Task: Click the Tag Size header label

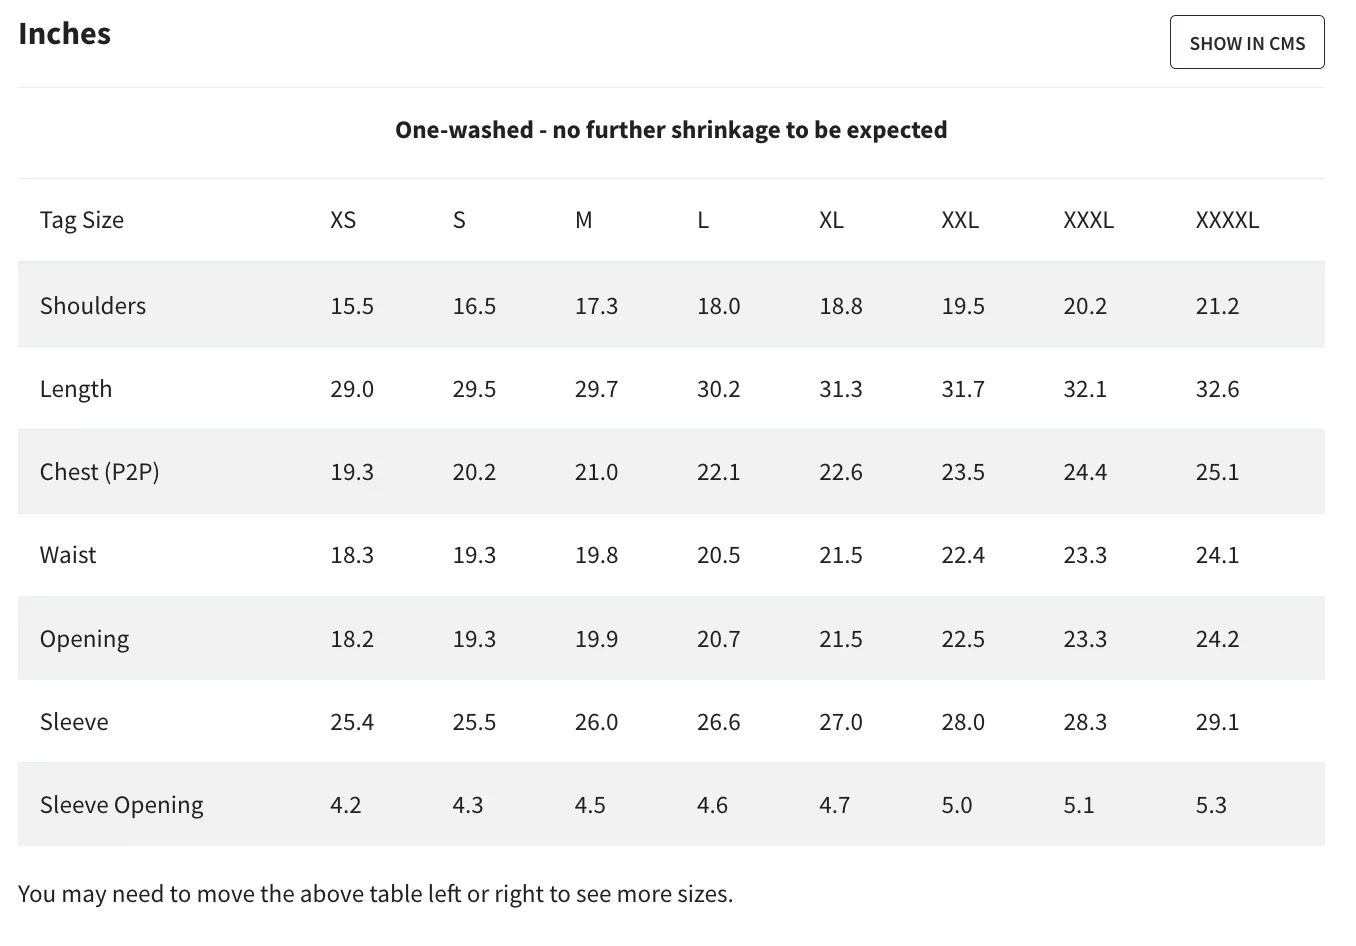Action: click(82, 220)
